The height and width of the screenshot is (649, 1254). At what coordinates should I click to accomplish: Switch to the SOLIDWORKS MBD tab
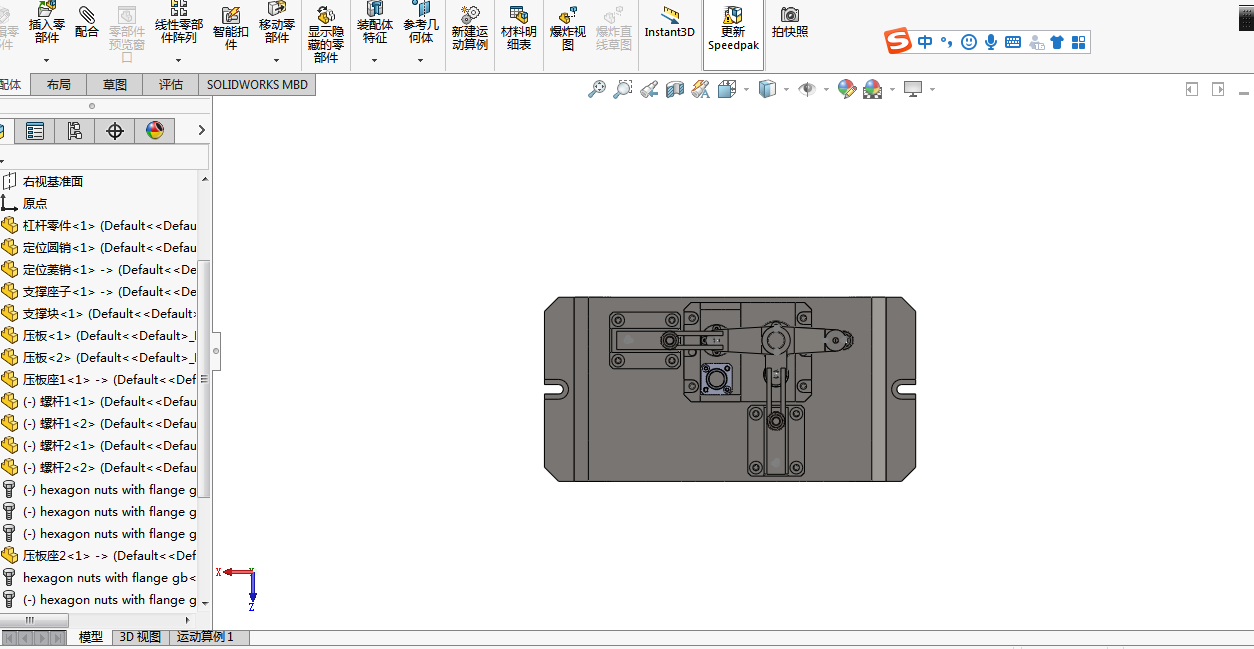(257, 85)
